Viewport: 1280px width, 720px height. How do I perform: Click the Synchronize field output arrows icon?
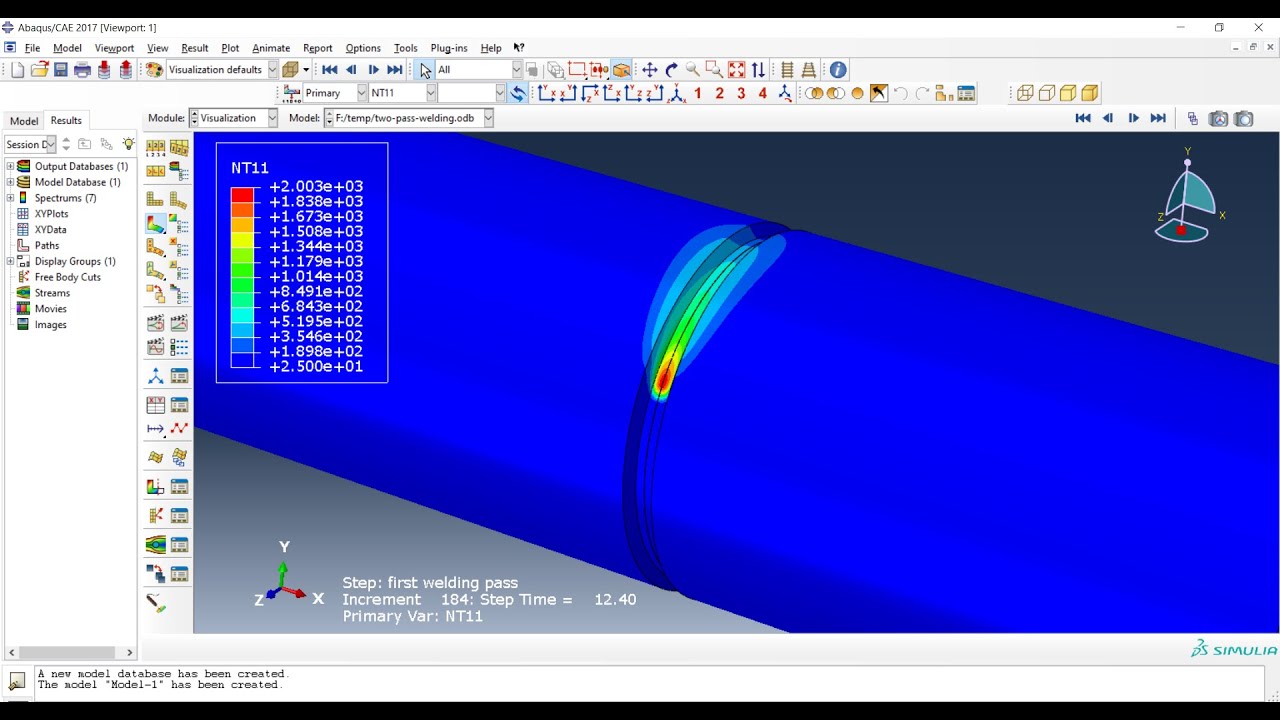pyautogui.click(x=518, y=93)
